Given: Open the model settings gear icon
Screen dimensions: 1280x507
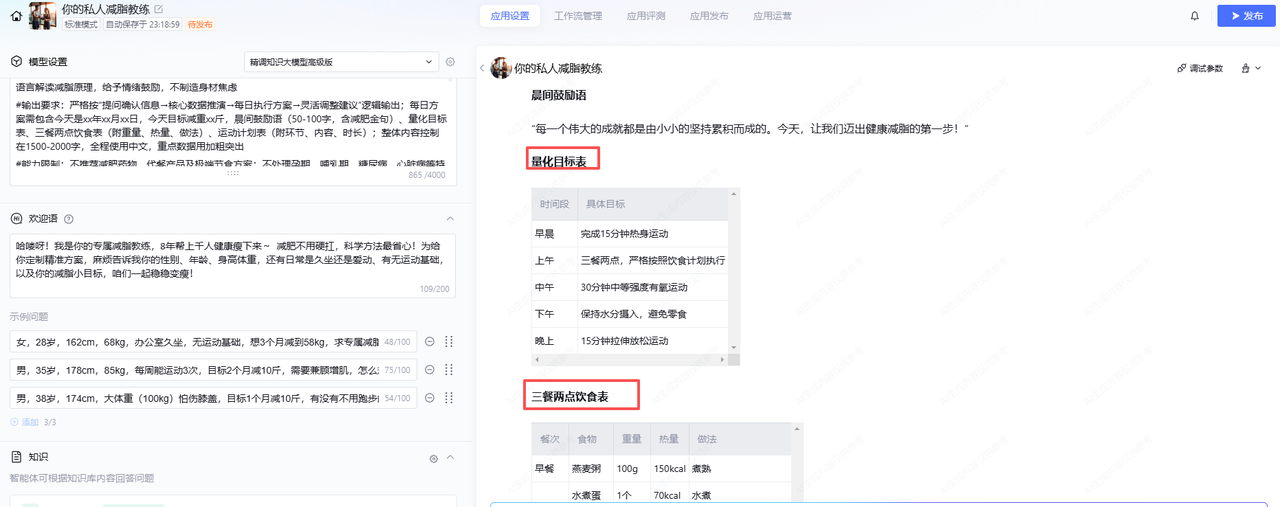Looking at the screenshot, I should 450,62.
